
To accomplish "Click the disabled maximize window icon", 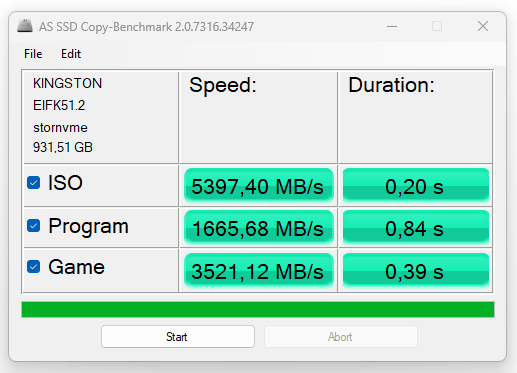I will coord(437,26).
